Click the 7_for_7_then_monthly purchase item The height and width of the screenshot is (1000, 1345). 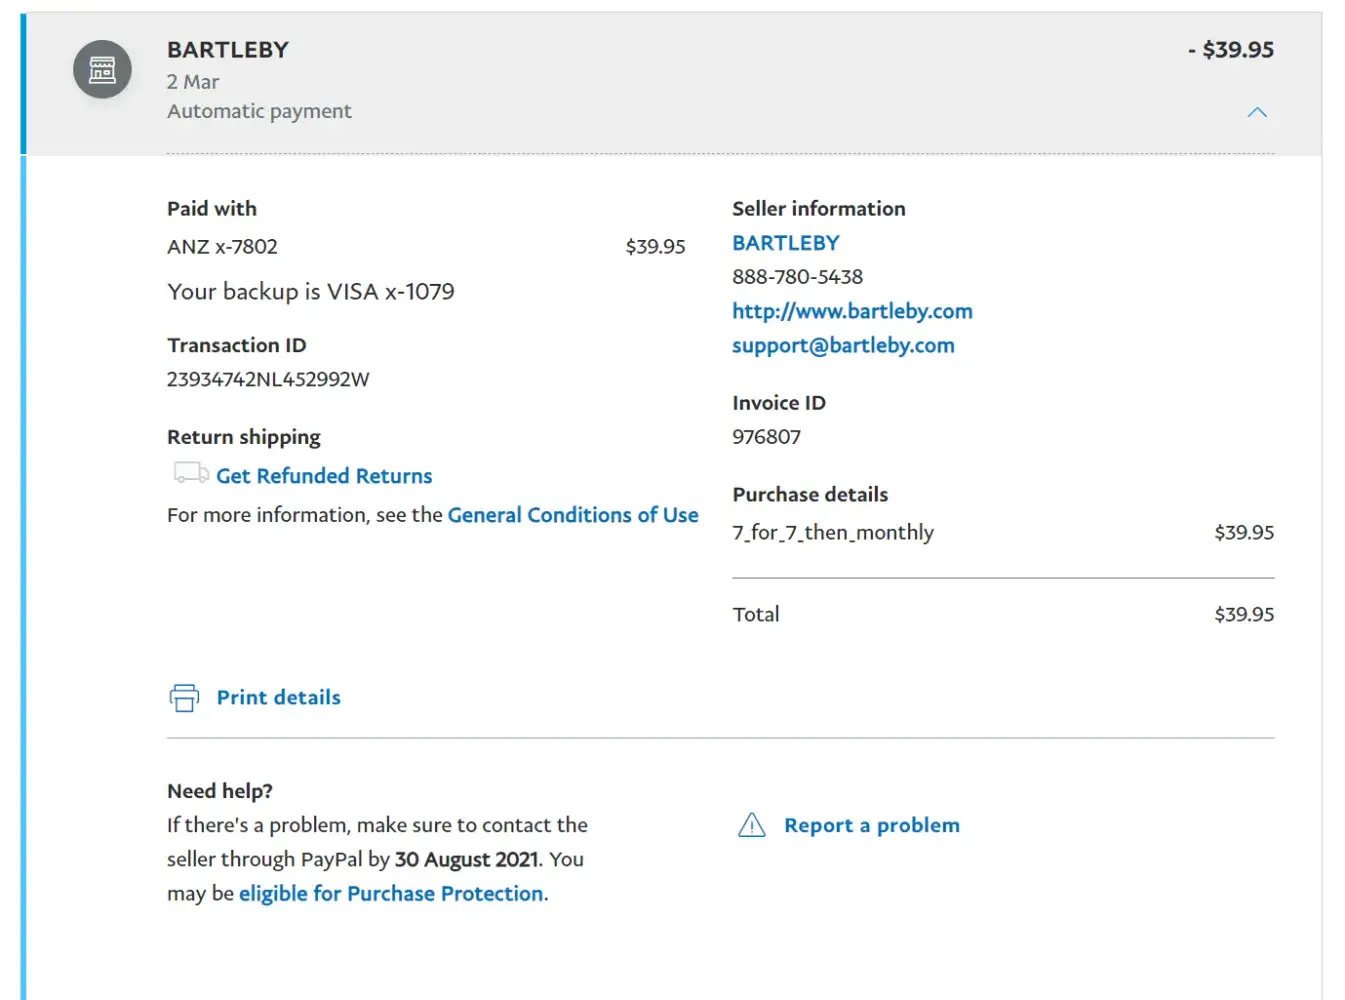click(x=833, y=533)
